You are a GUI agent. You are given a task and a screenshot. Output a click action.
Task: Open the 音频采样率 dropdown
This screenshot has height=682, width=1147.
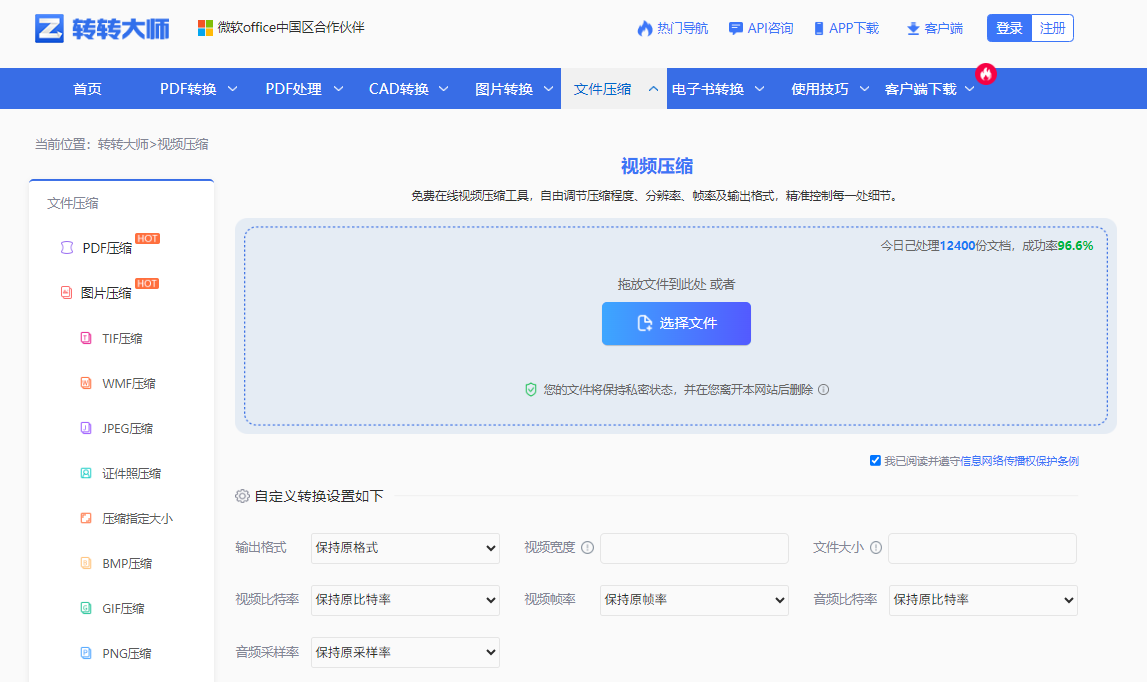pyautogui.click(x=405, y=652)
